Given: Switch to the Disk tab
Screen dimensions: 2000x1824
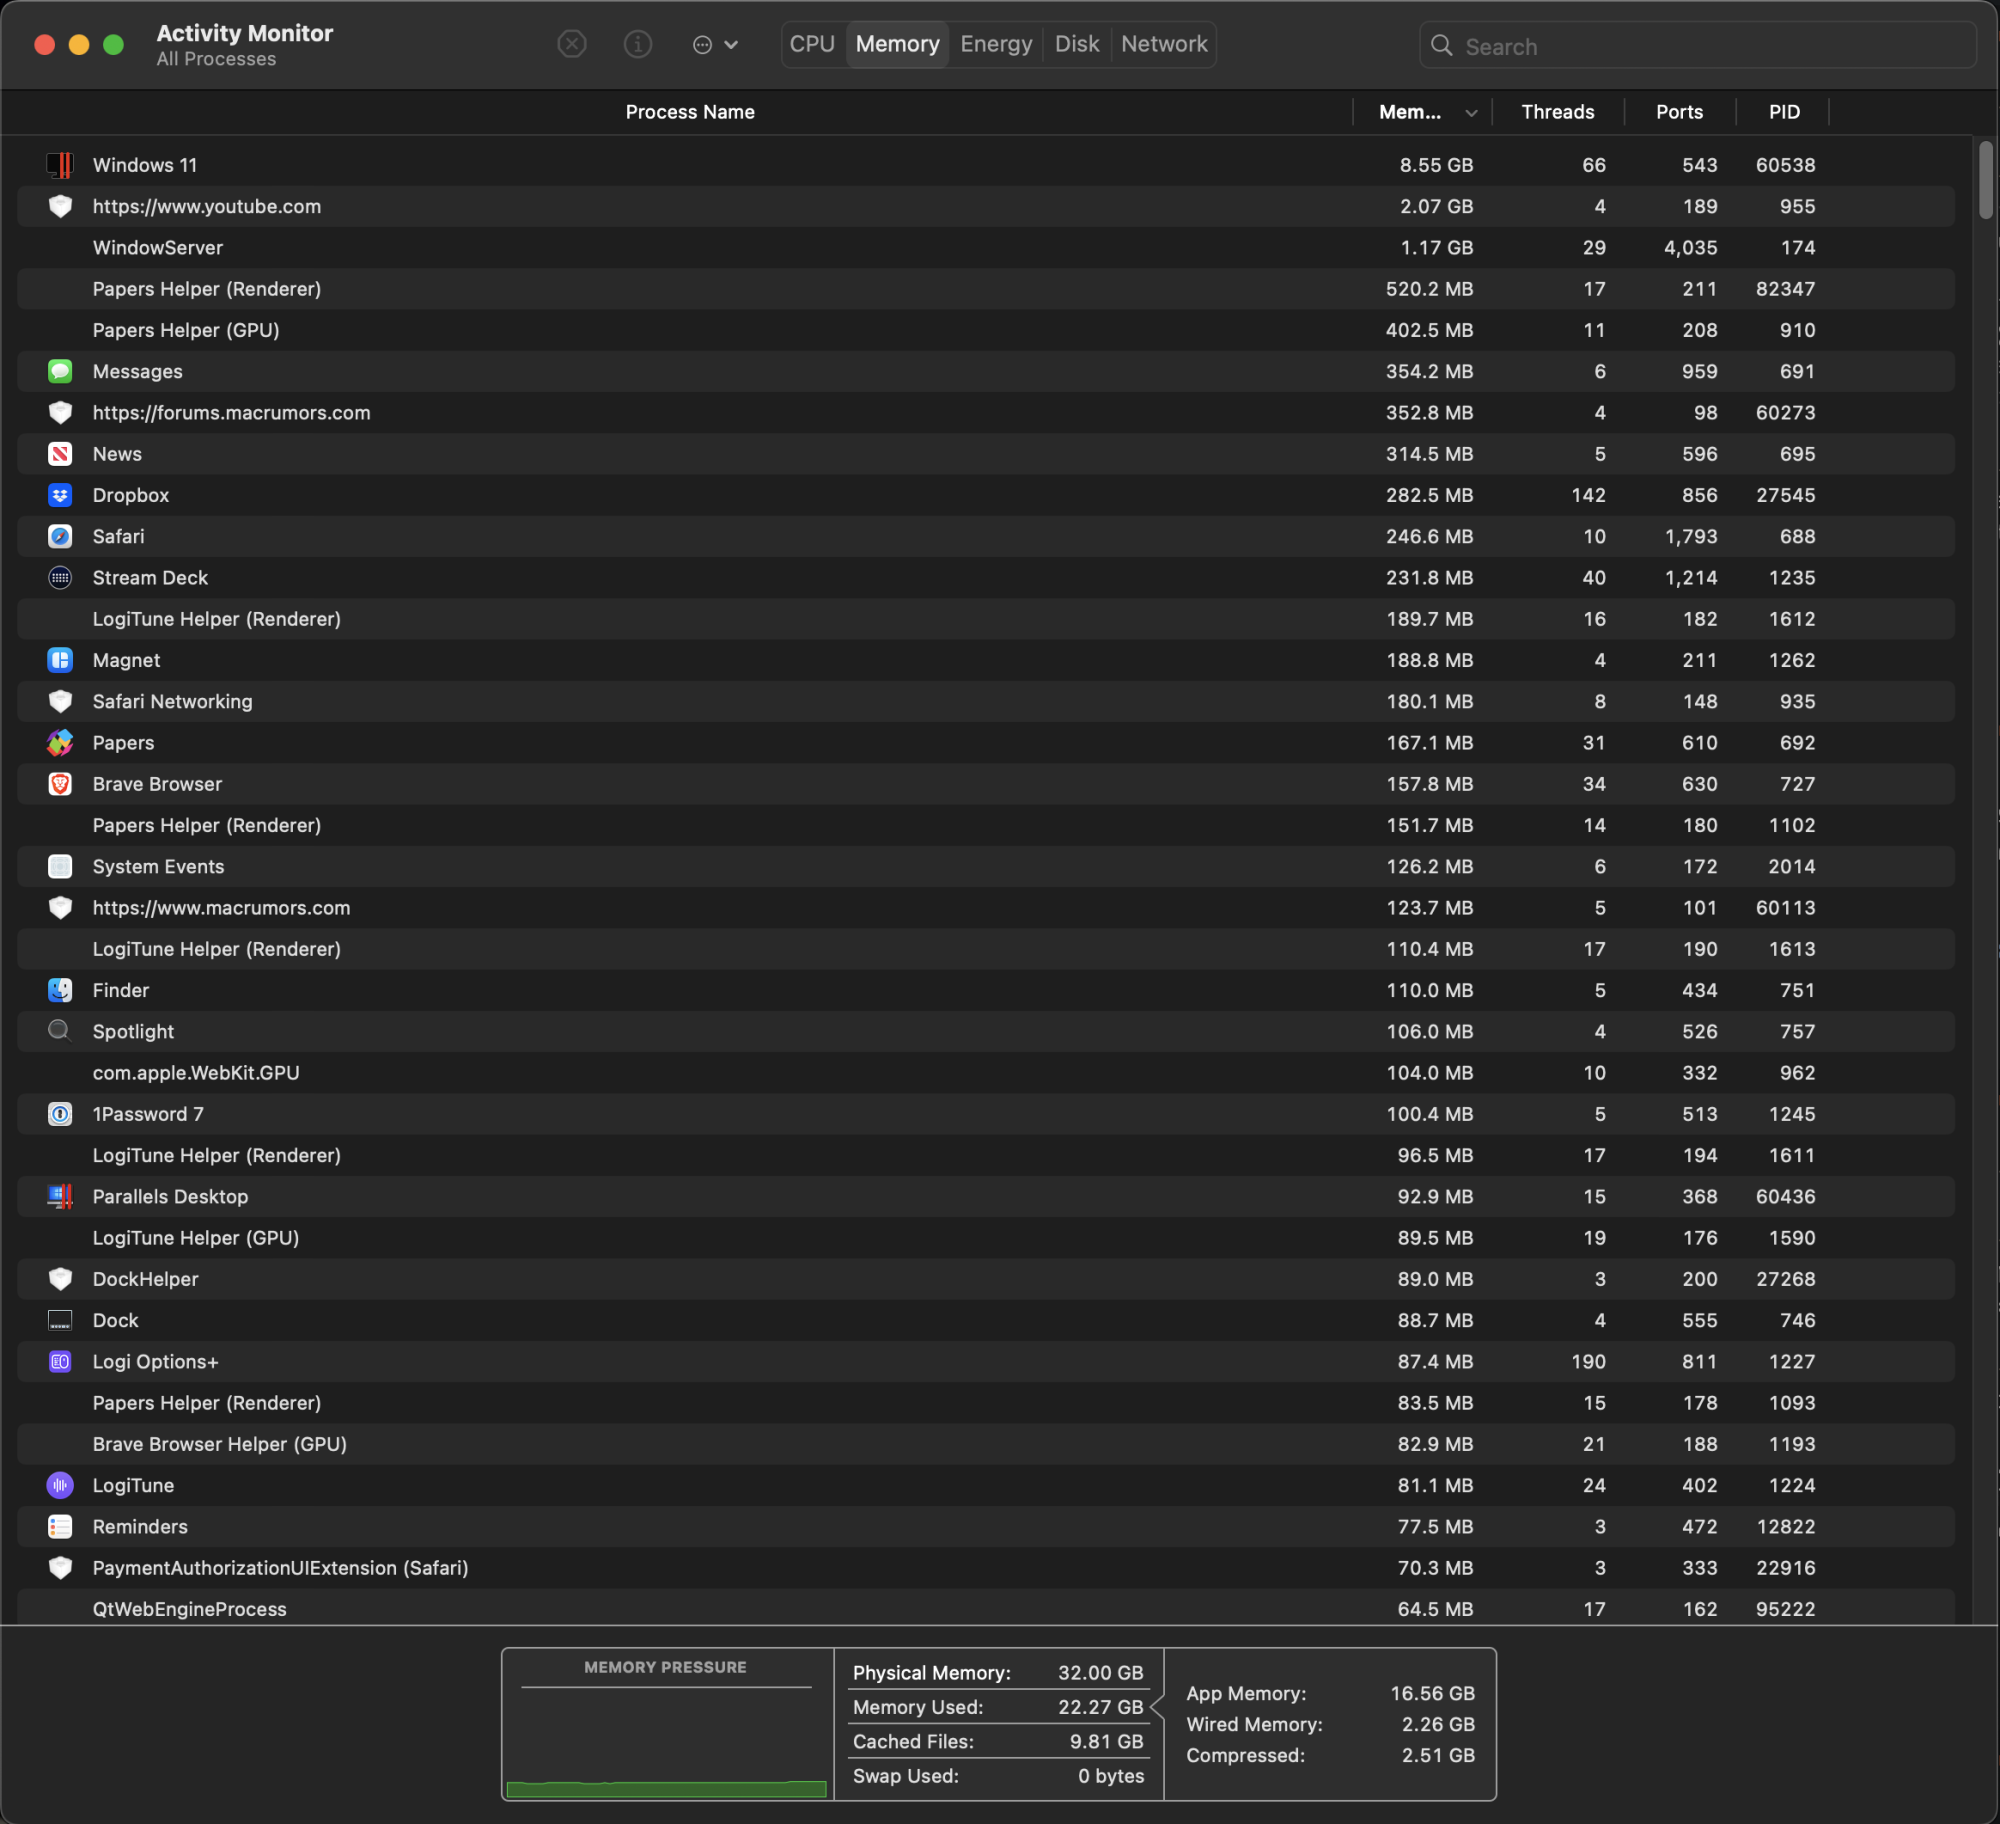Looking at the screenshot, I should (x=1077, y=44).
